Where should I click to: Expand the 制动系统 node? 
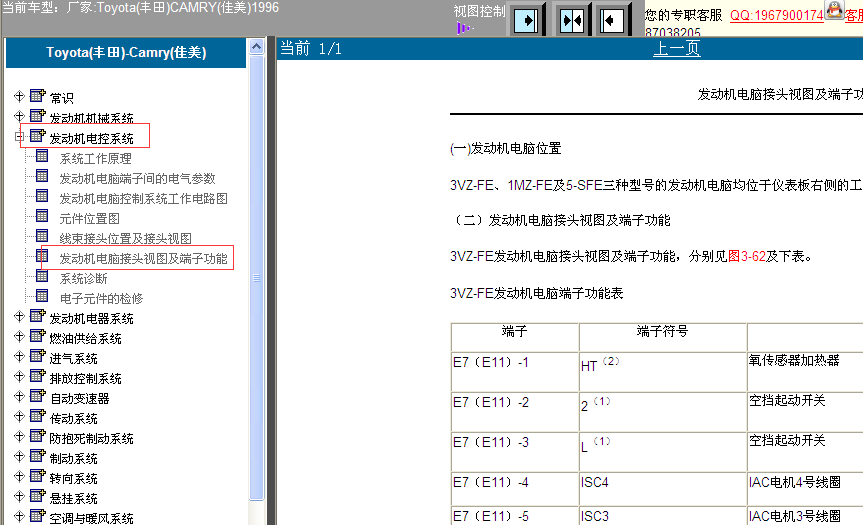tap(19, 456)
